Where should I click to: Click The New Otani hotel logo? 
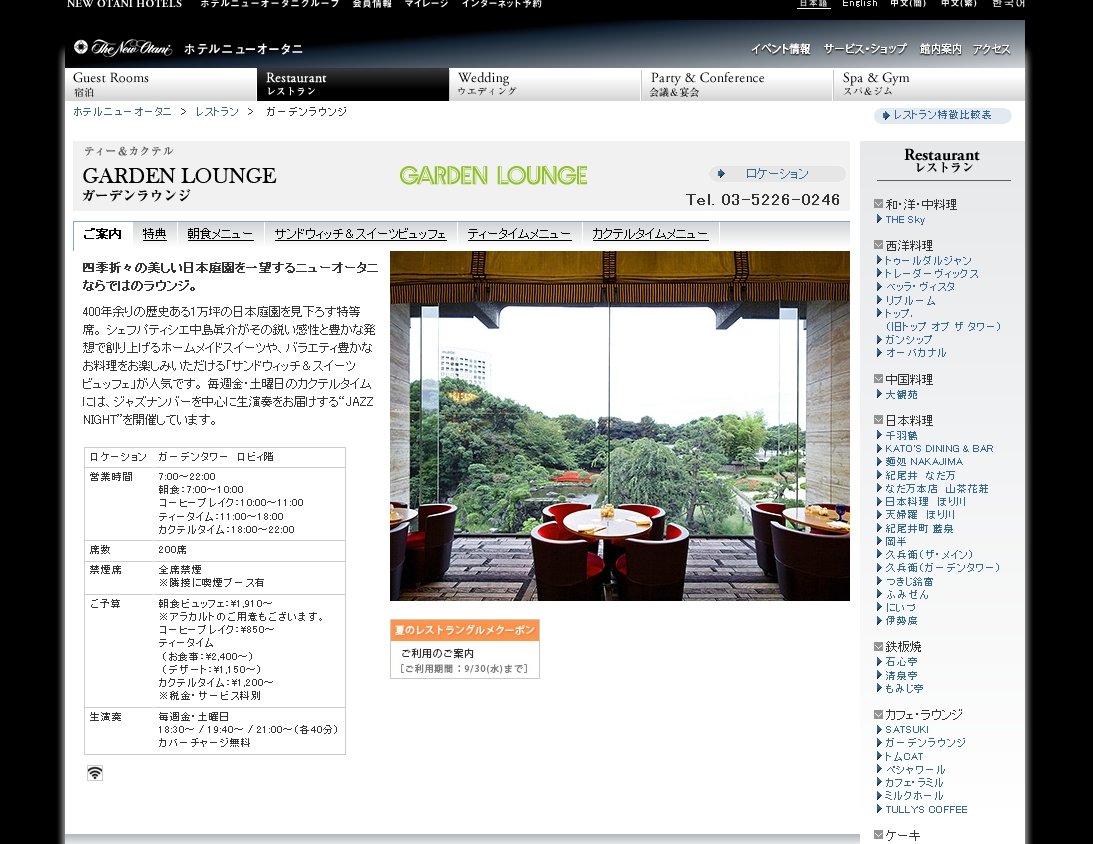click(x=123, y=48)
